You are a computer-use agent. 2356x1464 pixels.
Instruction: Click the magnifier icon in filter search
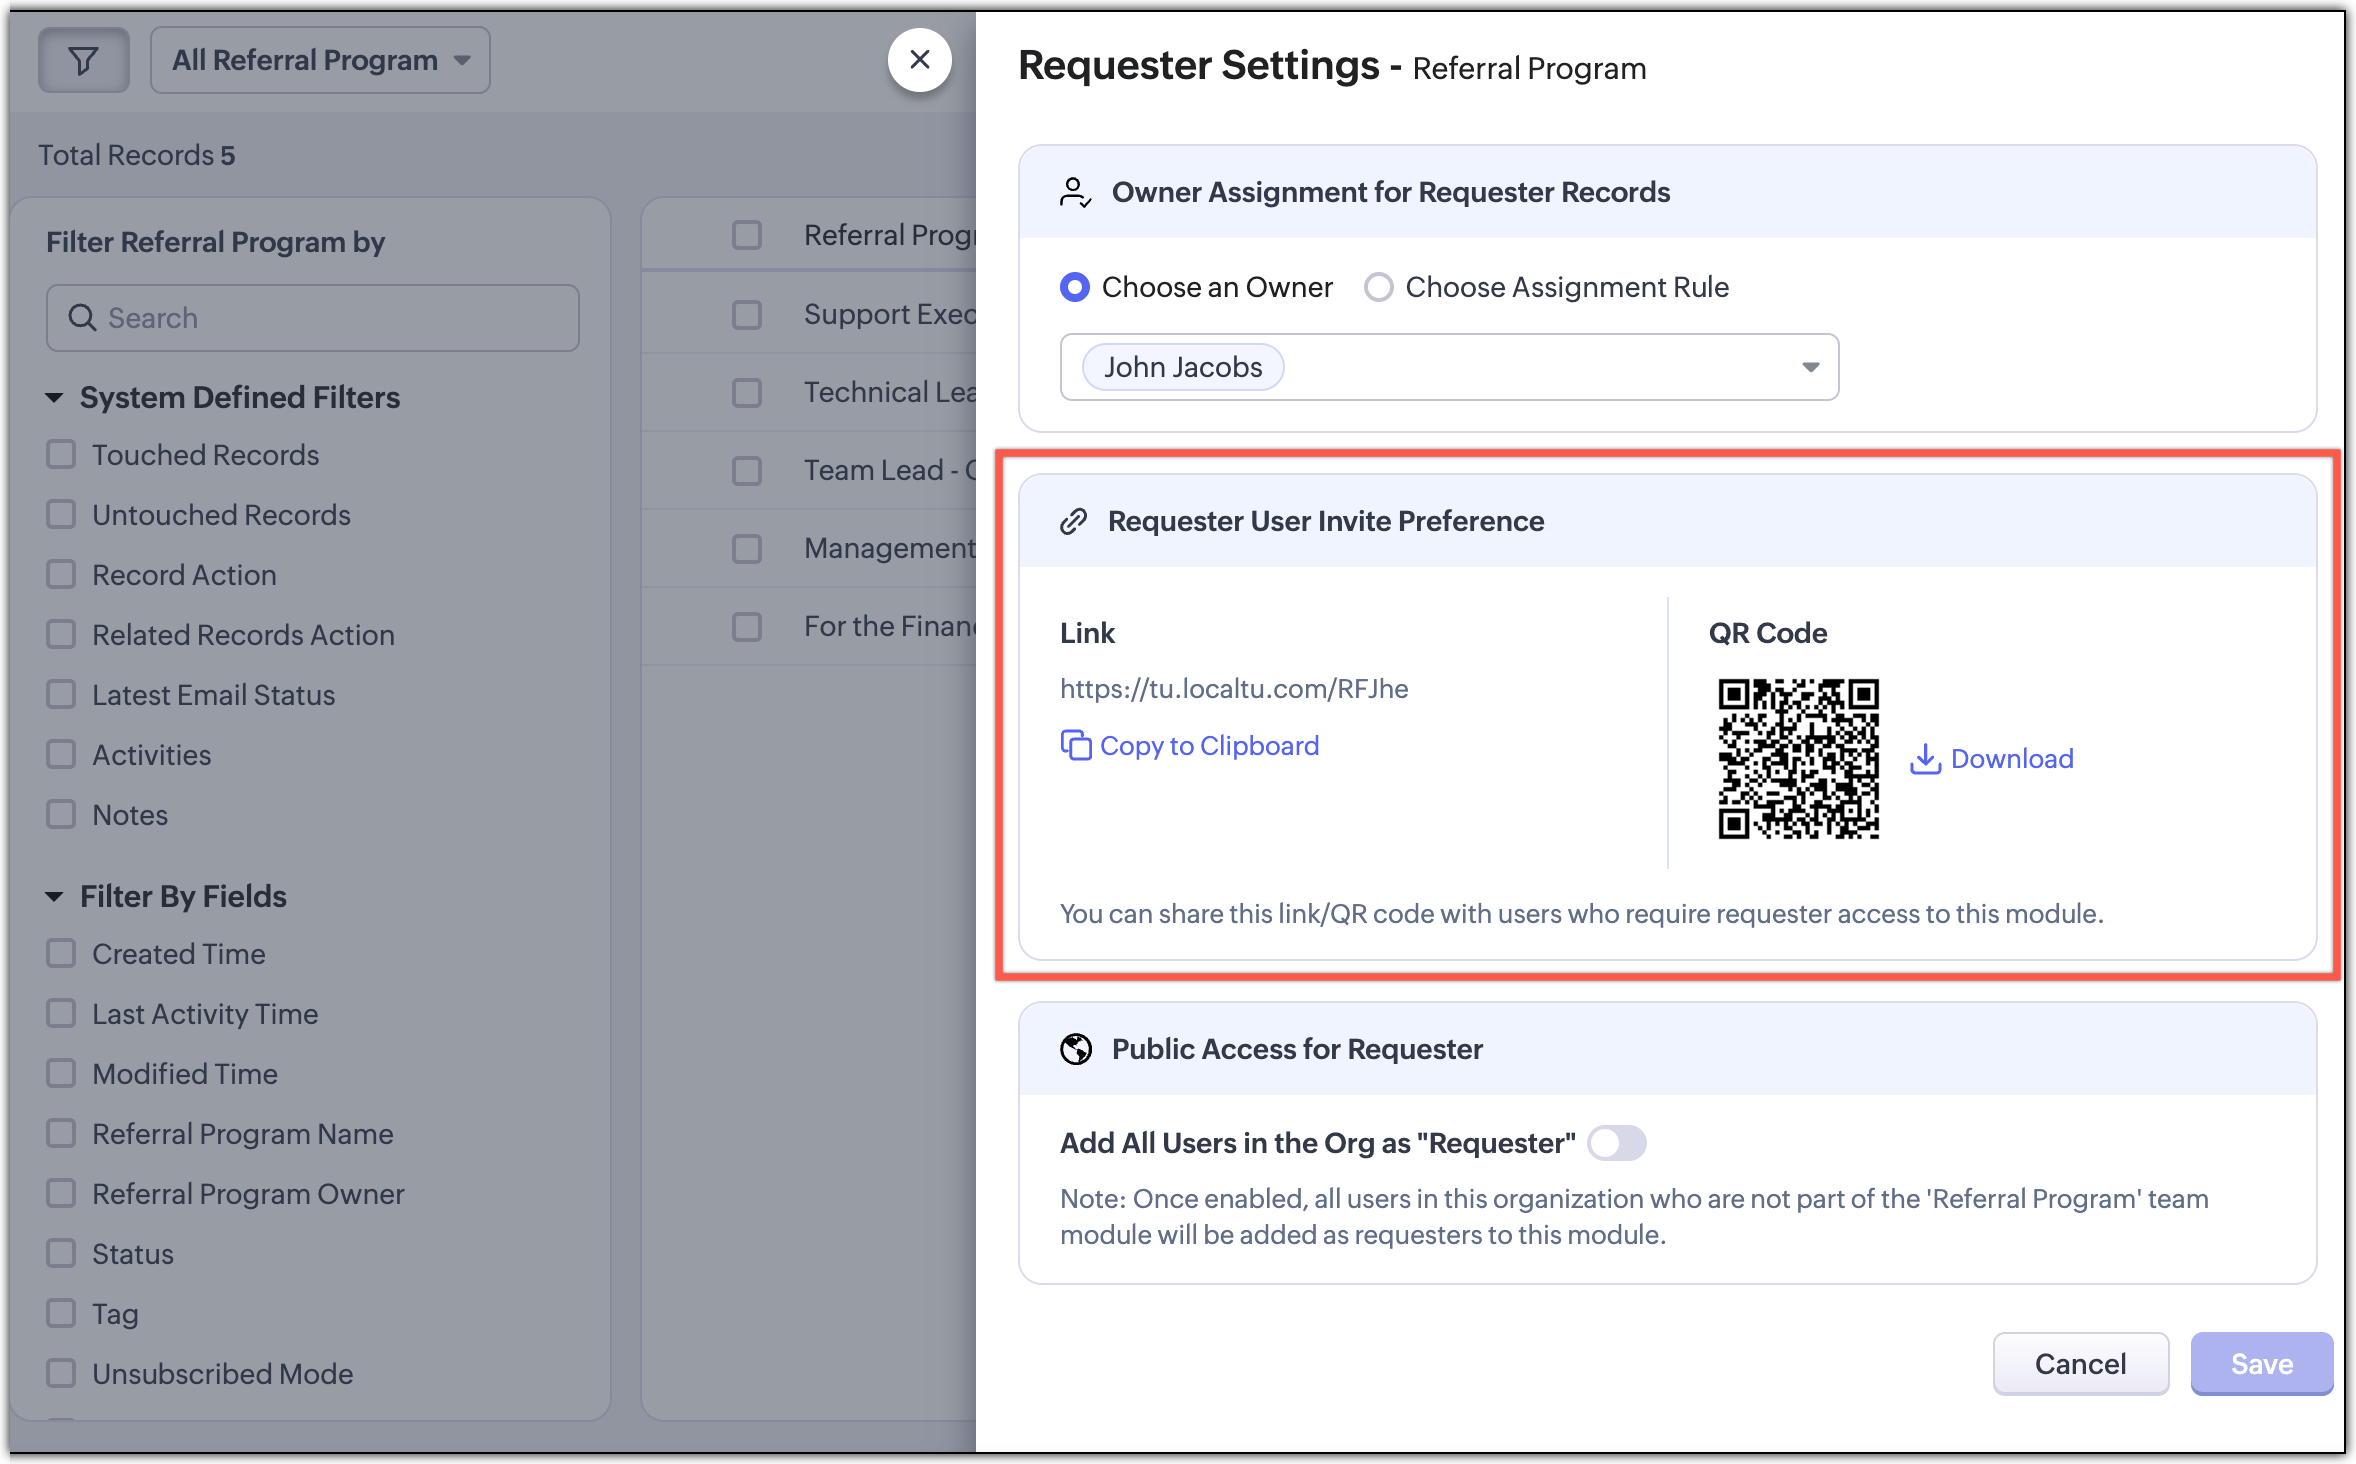pos(82,318)
